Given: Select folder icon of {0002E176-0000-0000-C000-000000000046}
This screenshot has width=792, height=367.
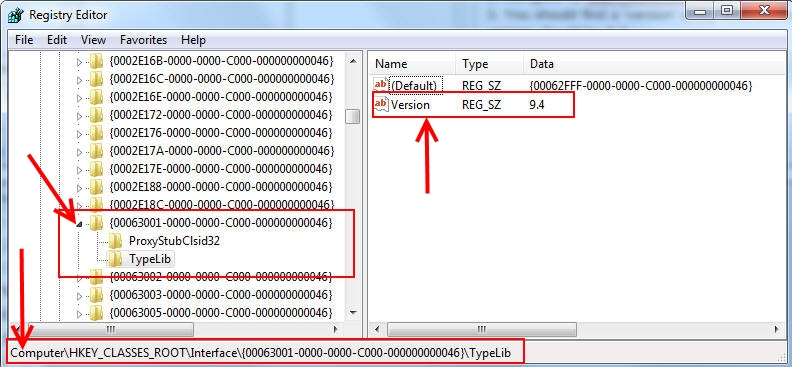Looking at the screenshot, I should coord(96,133).
